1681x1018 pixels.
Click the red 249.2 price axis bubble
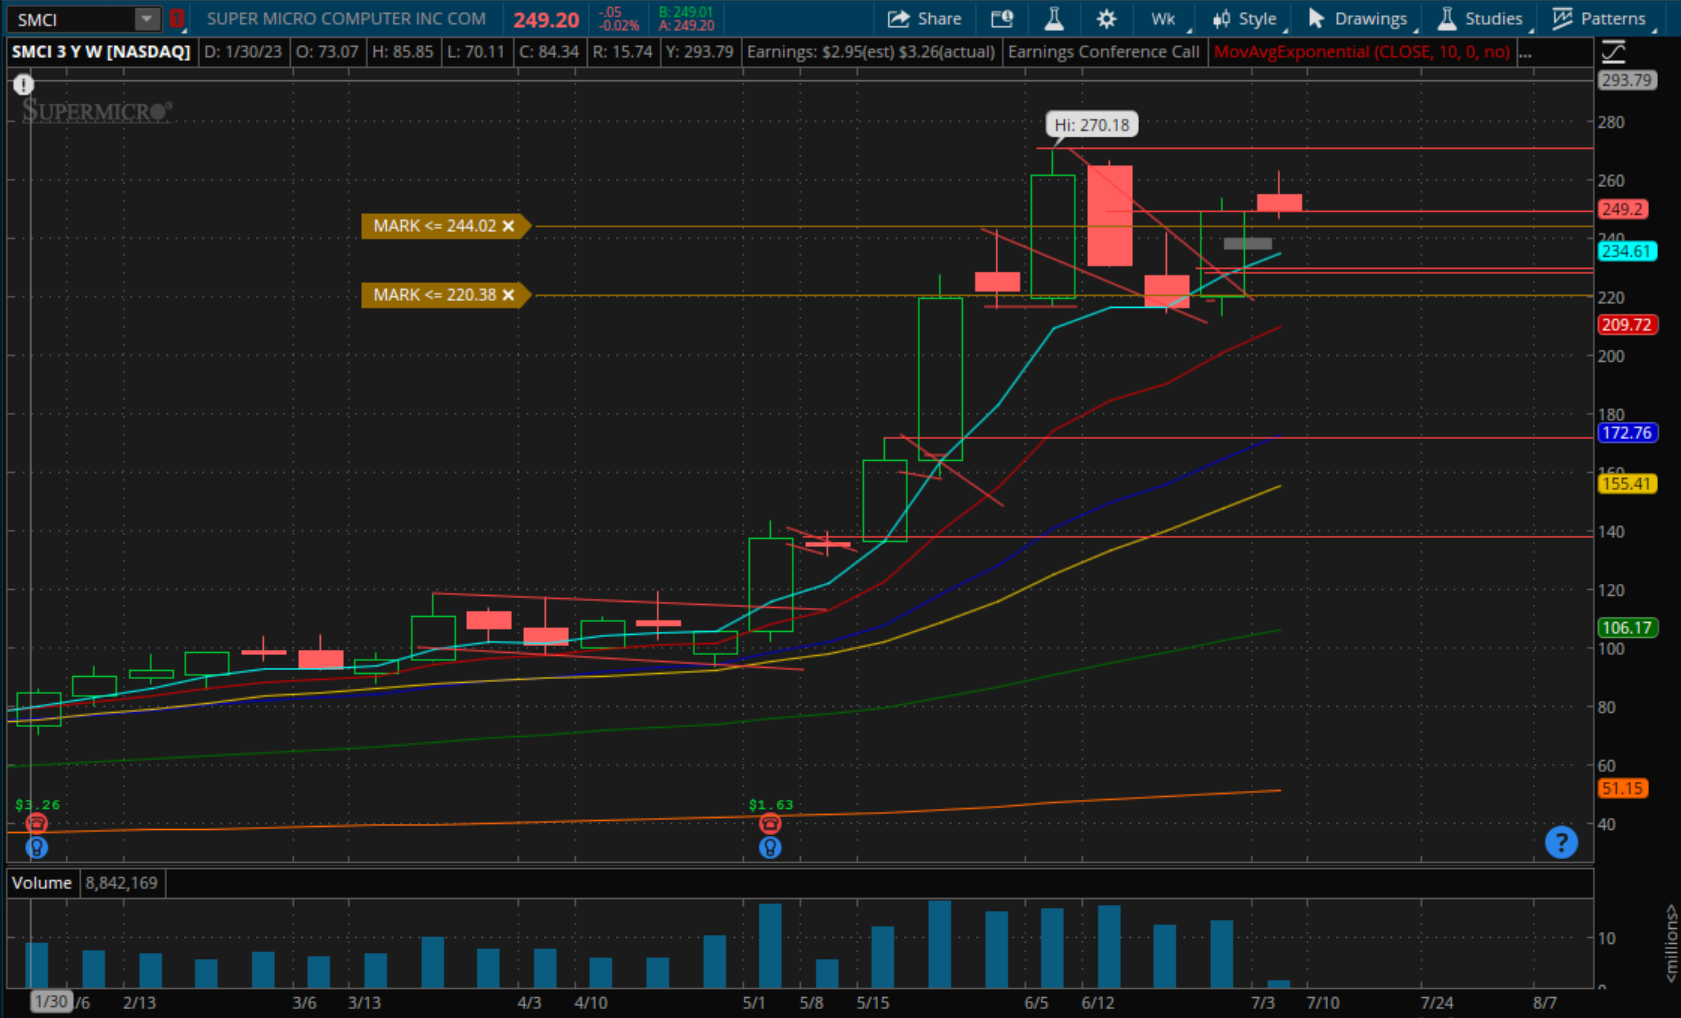click(x=1622, y=210)
